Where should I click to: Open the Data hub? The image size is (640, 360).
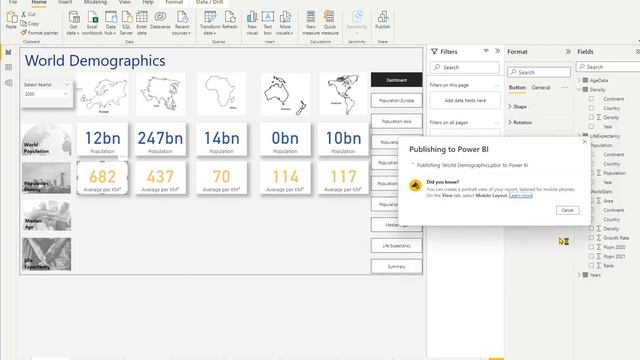coord(111,23)
